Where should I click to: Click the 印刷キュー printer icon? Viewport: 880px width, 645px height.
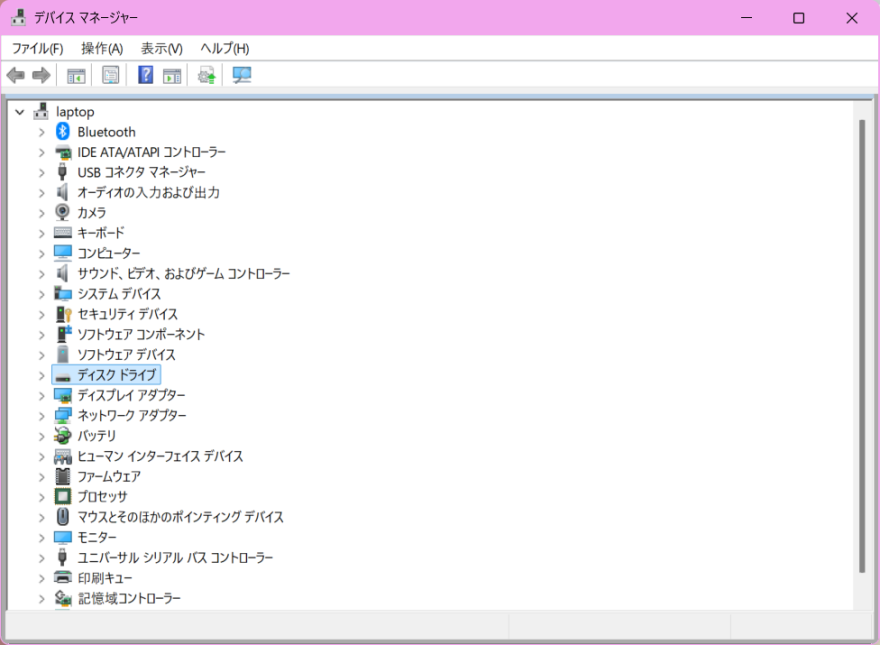[x=63, y=578]
